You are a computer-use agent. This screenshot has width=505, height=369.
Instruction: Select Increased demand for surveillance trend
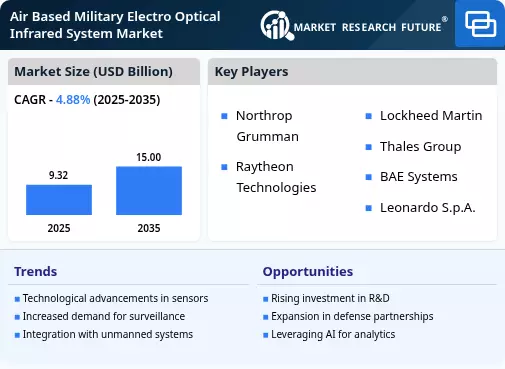click(104, 316)
